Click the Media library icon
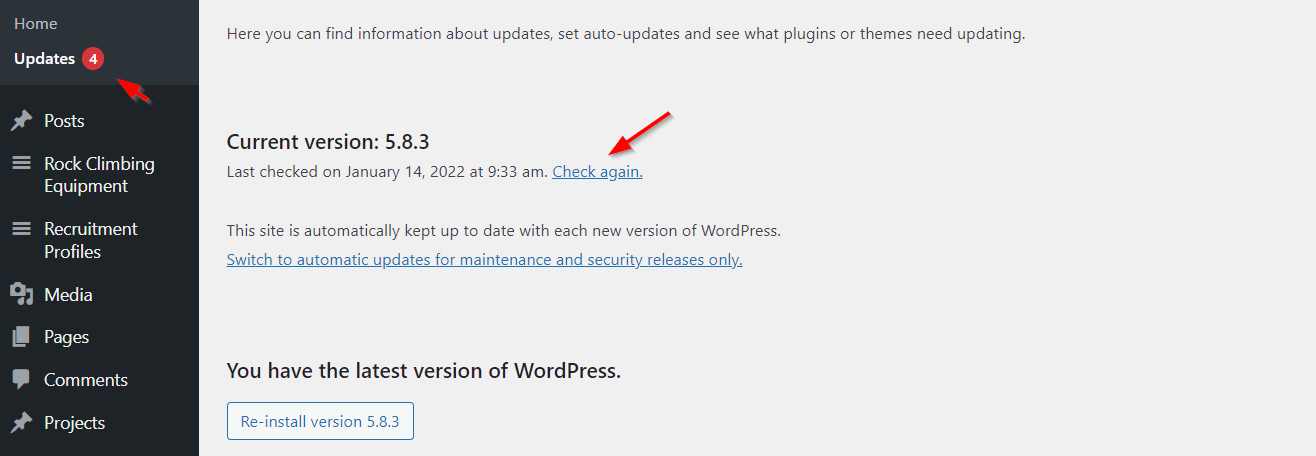 point(21,295)
